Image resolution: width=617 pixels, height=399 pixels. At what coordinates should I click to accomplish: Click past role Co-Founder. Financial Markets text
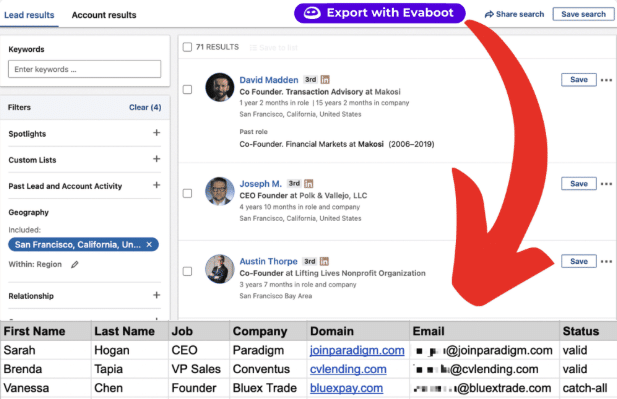[293, 144]
